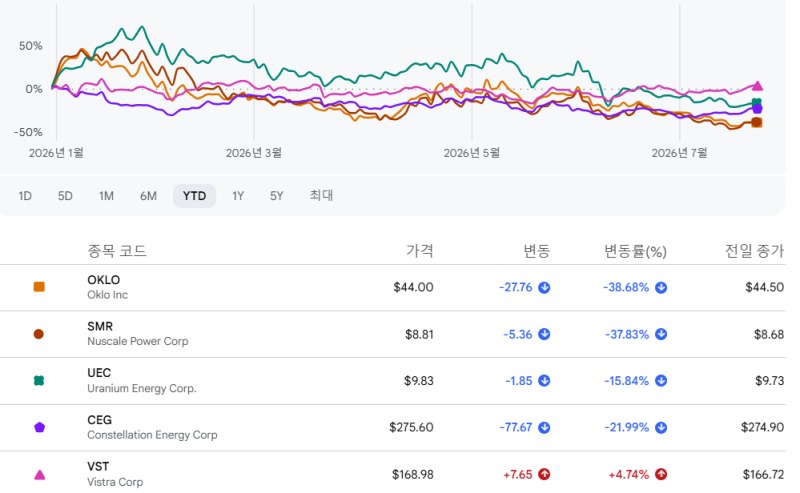Click the -50% y-axis label
This screenshot has width=800, height=493.
28,132
